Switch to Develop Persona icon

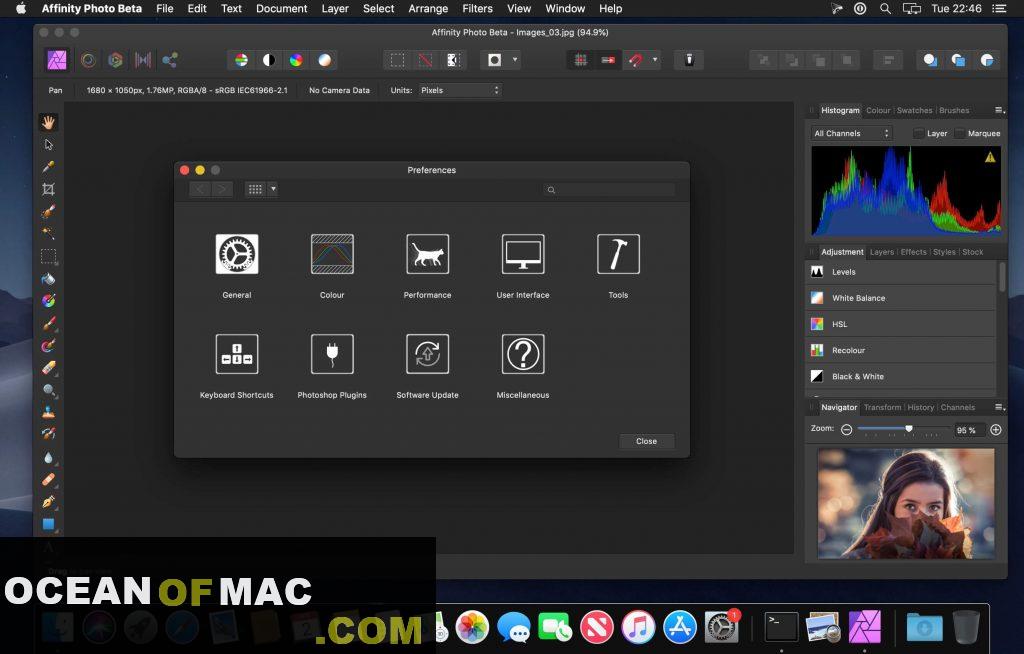tap(116, 60)
